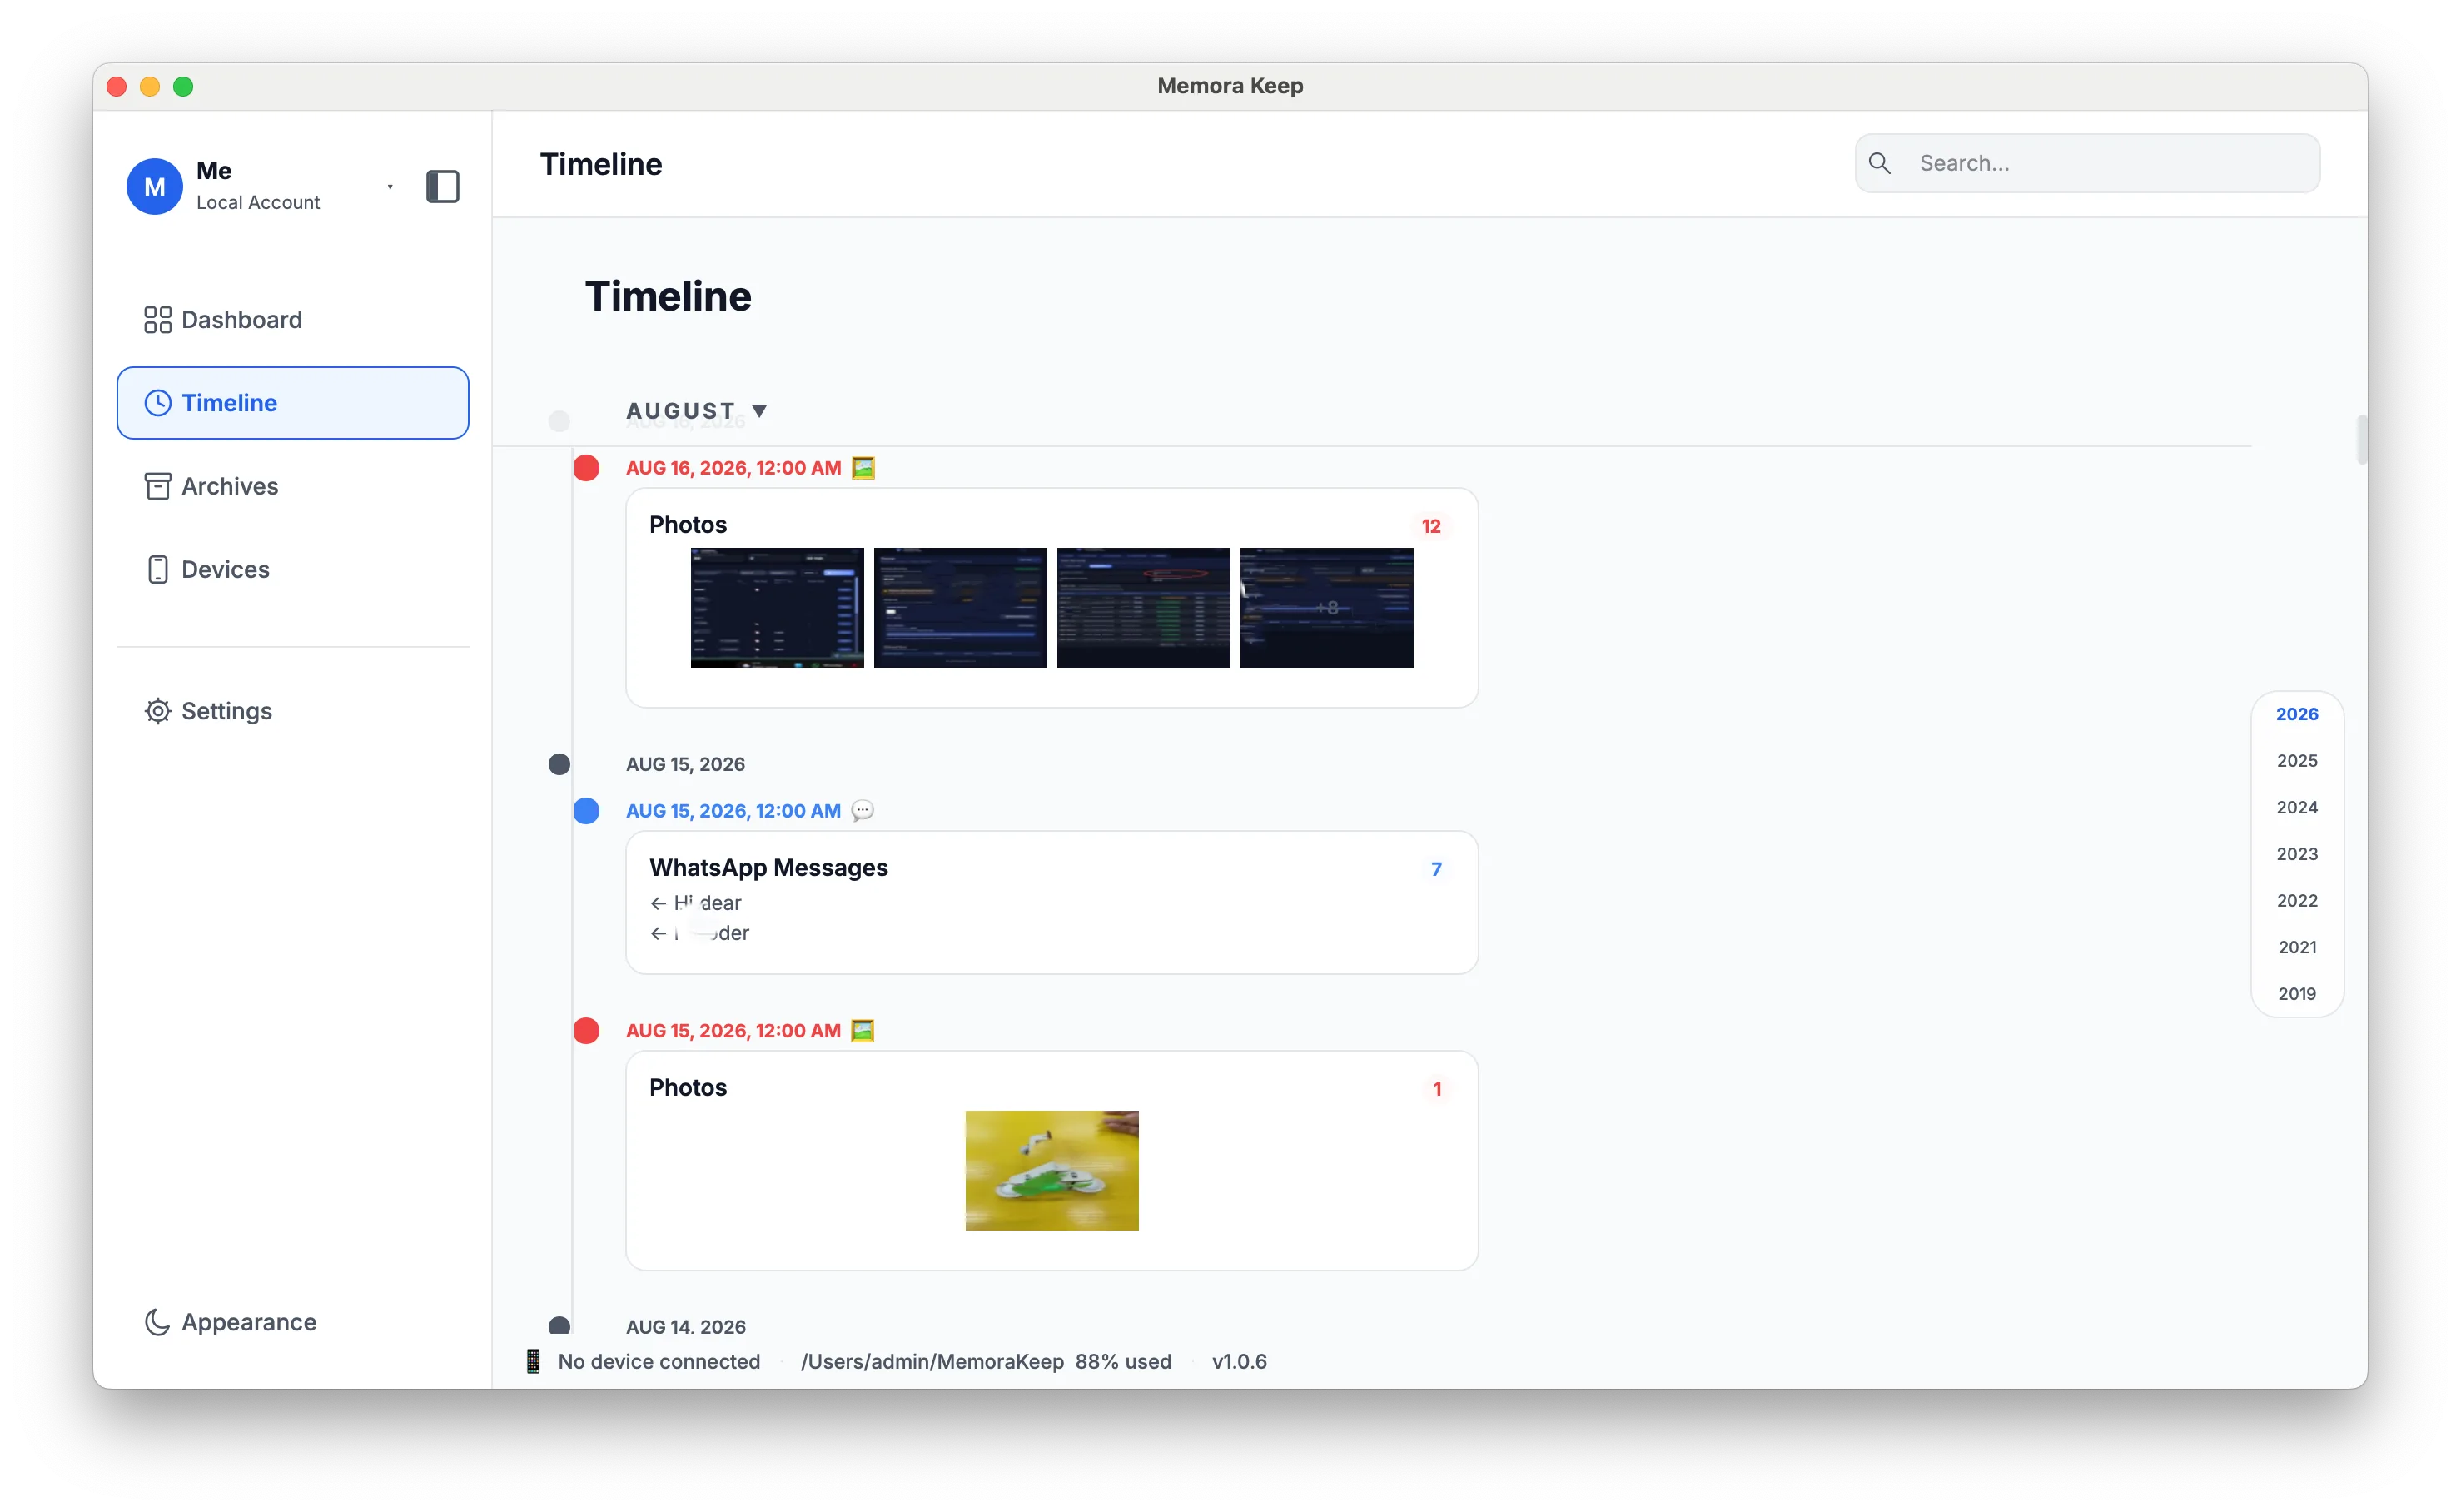Click the Dashboard grid icon
This screenshot has height=1512, width=2461.
coord(157,319)
